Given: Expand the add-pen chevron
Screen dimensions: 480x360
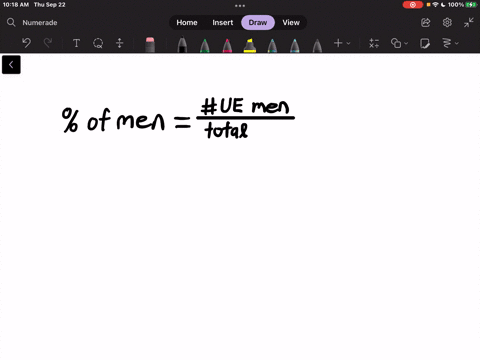Looking at the screenshot, I should [x=348, y=43].
